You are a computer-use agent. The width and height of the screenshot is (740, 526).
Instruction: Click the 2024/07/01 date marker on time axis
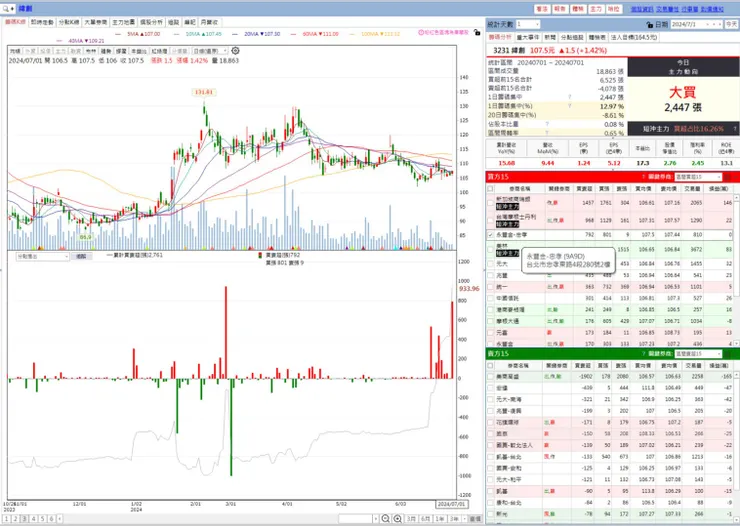point(451,504)
